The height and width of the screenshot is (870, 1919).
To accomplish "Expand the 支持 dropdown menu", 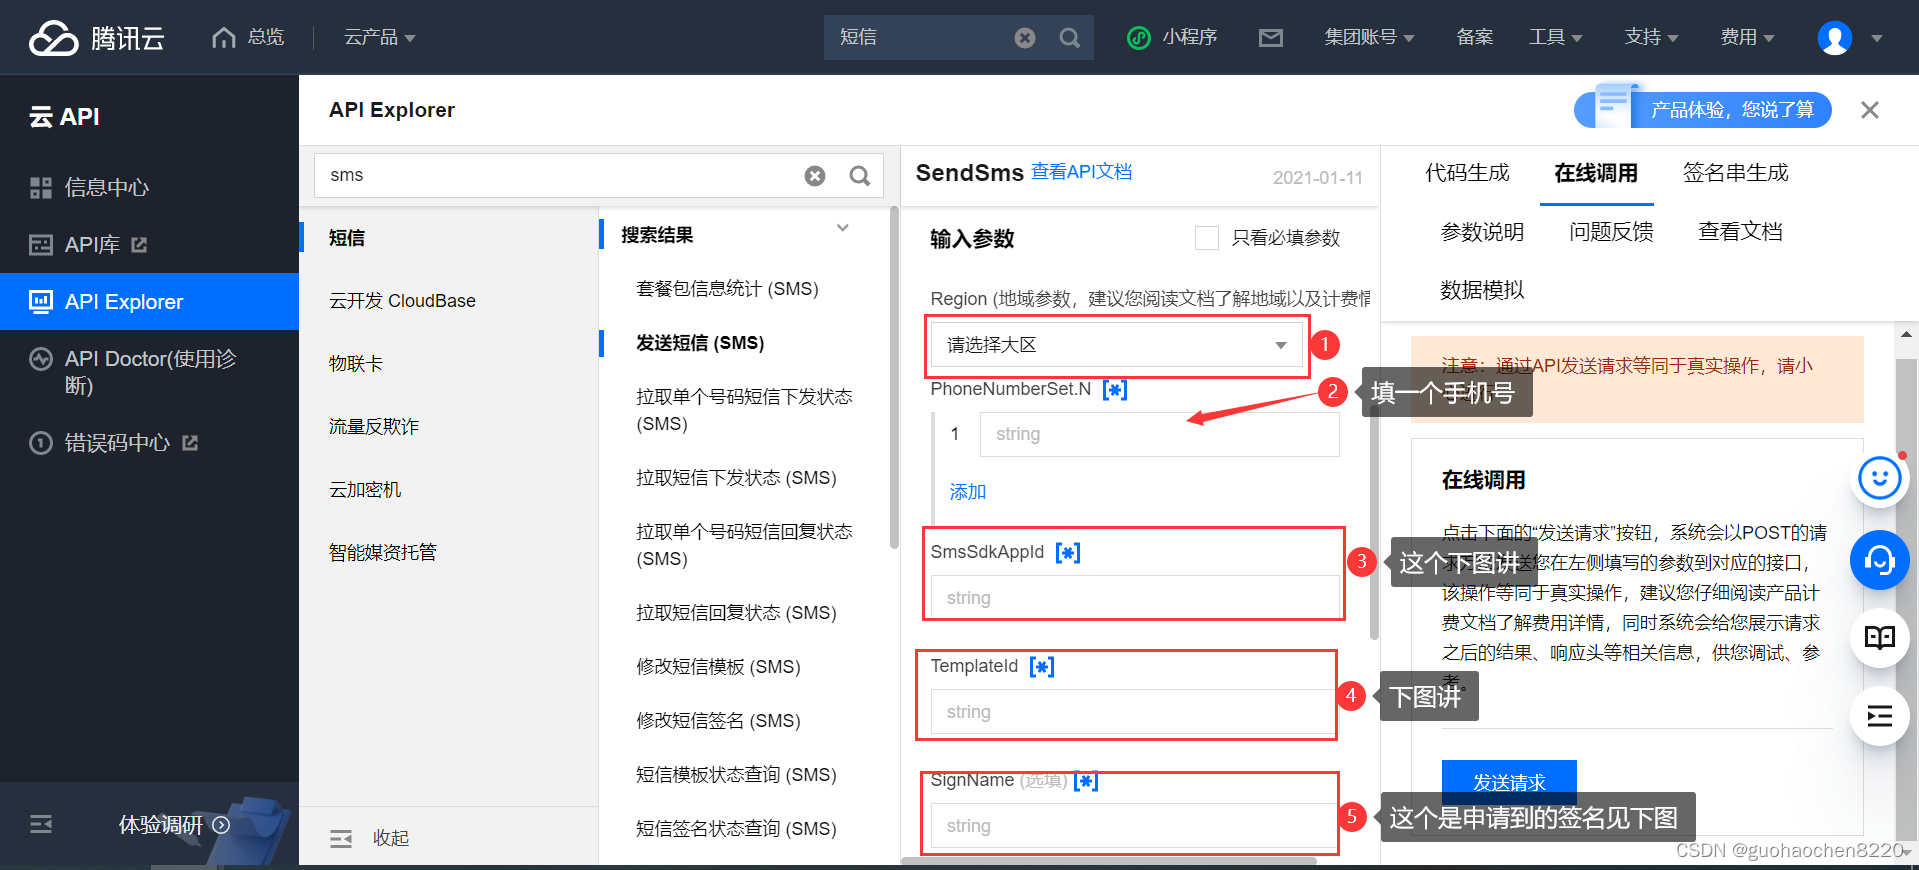I will (1651, 38).
